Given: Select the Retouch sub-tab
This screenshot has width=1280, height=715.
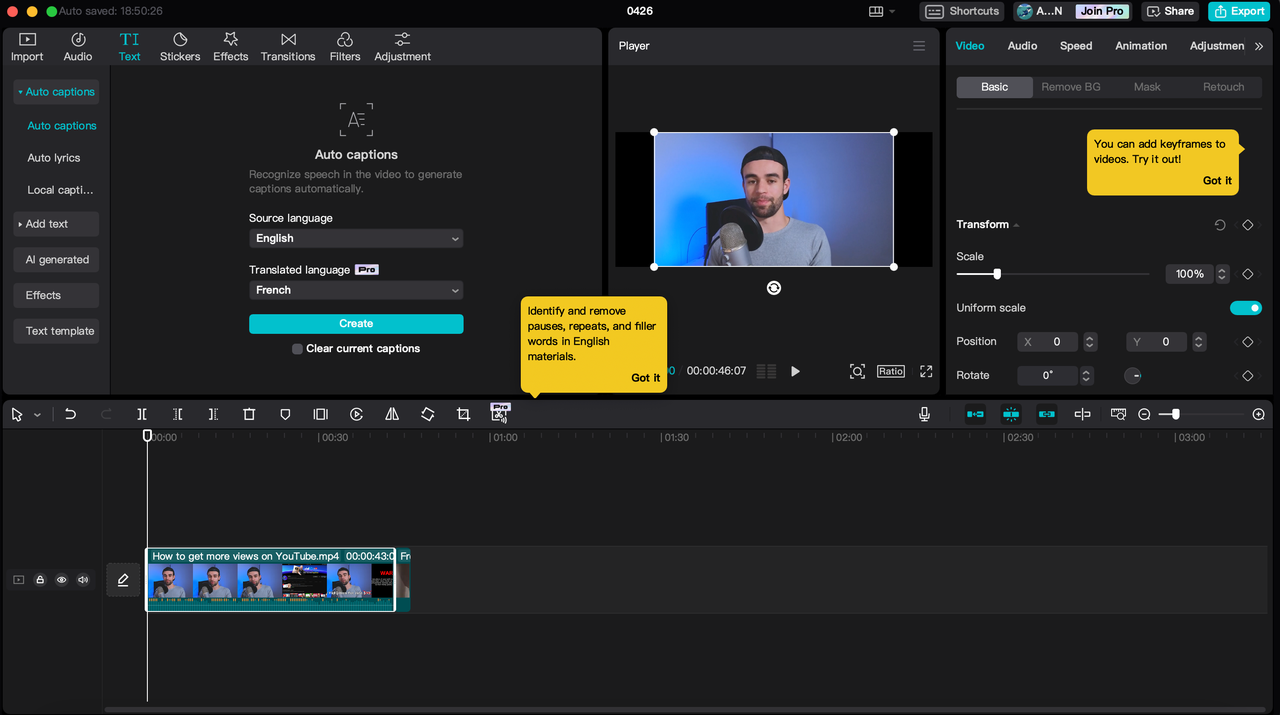Looking at the screenshot, I should pyautogui.click(x=1223, y=87).
